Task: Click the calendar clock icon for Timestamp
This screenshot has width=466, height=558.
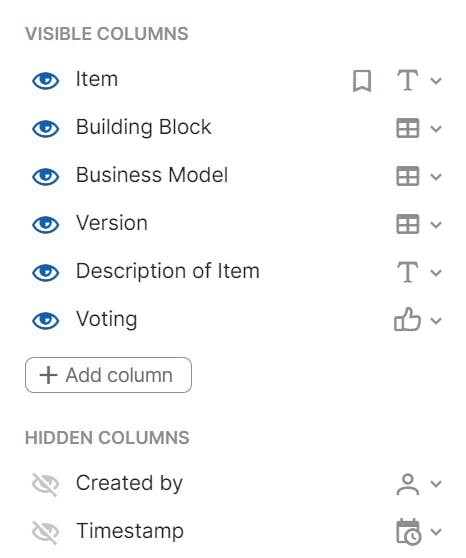Action: coord(408,532)
